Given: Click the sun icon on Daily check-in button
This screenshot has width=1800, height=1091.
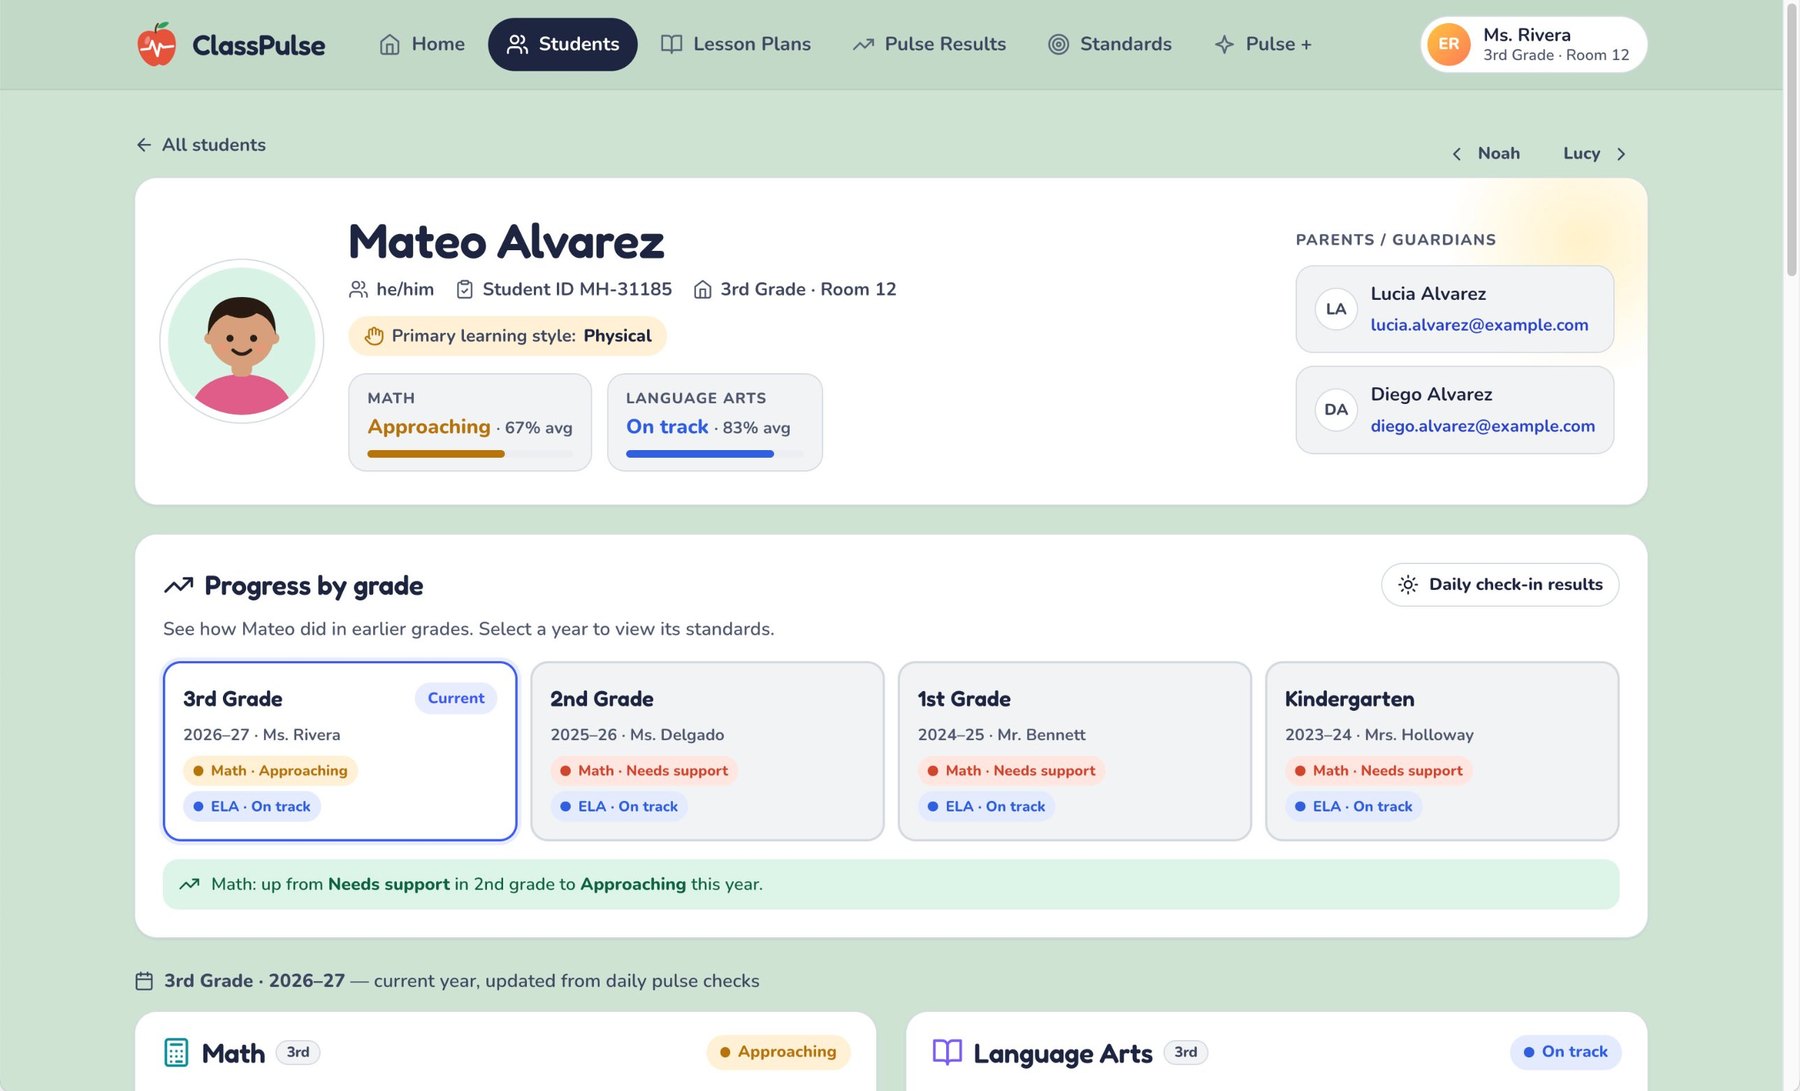Looking at the screenshot, I should [x=1408, y=585].
